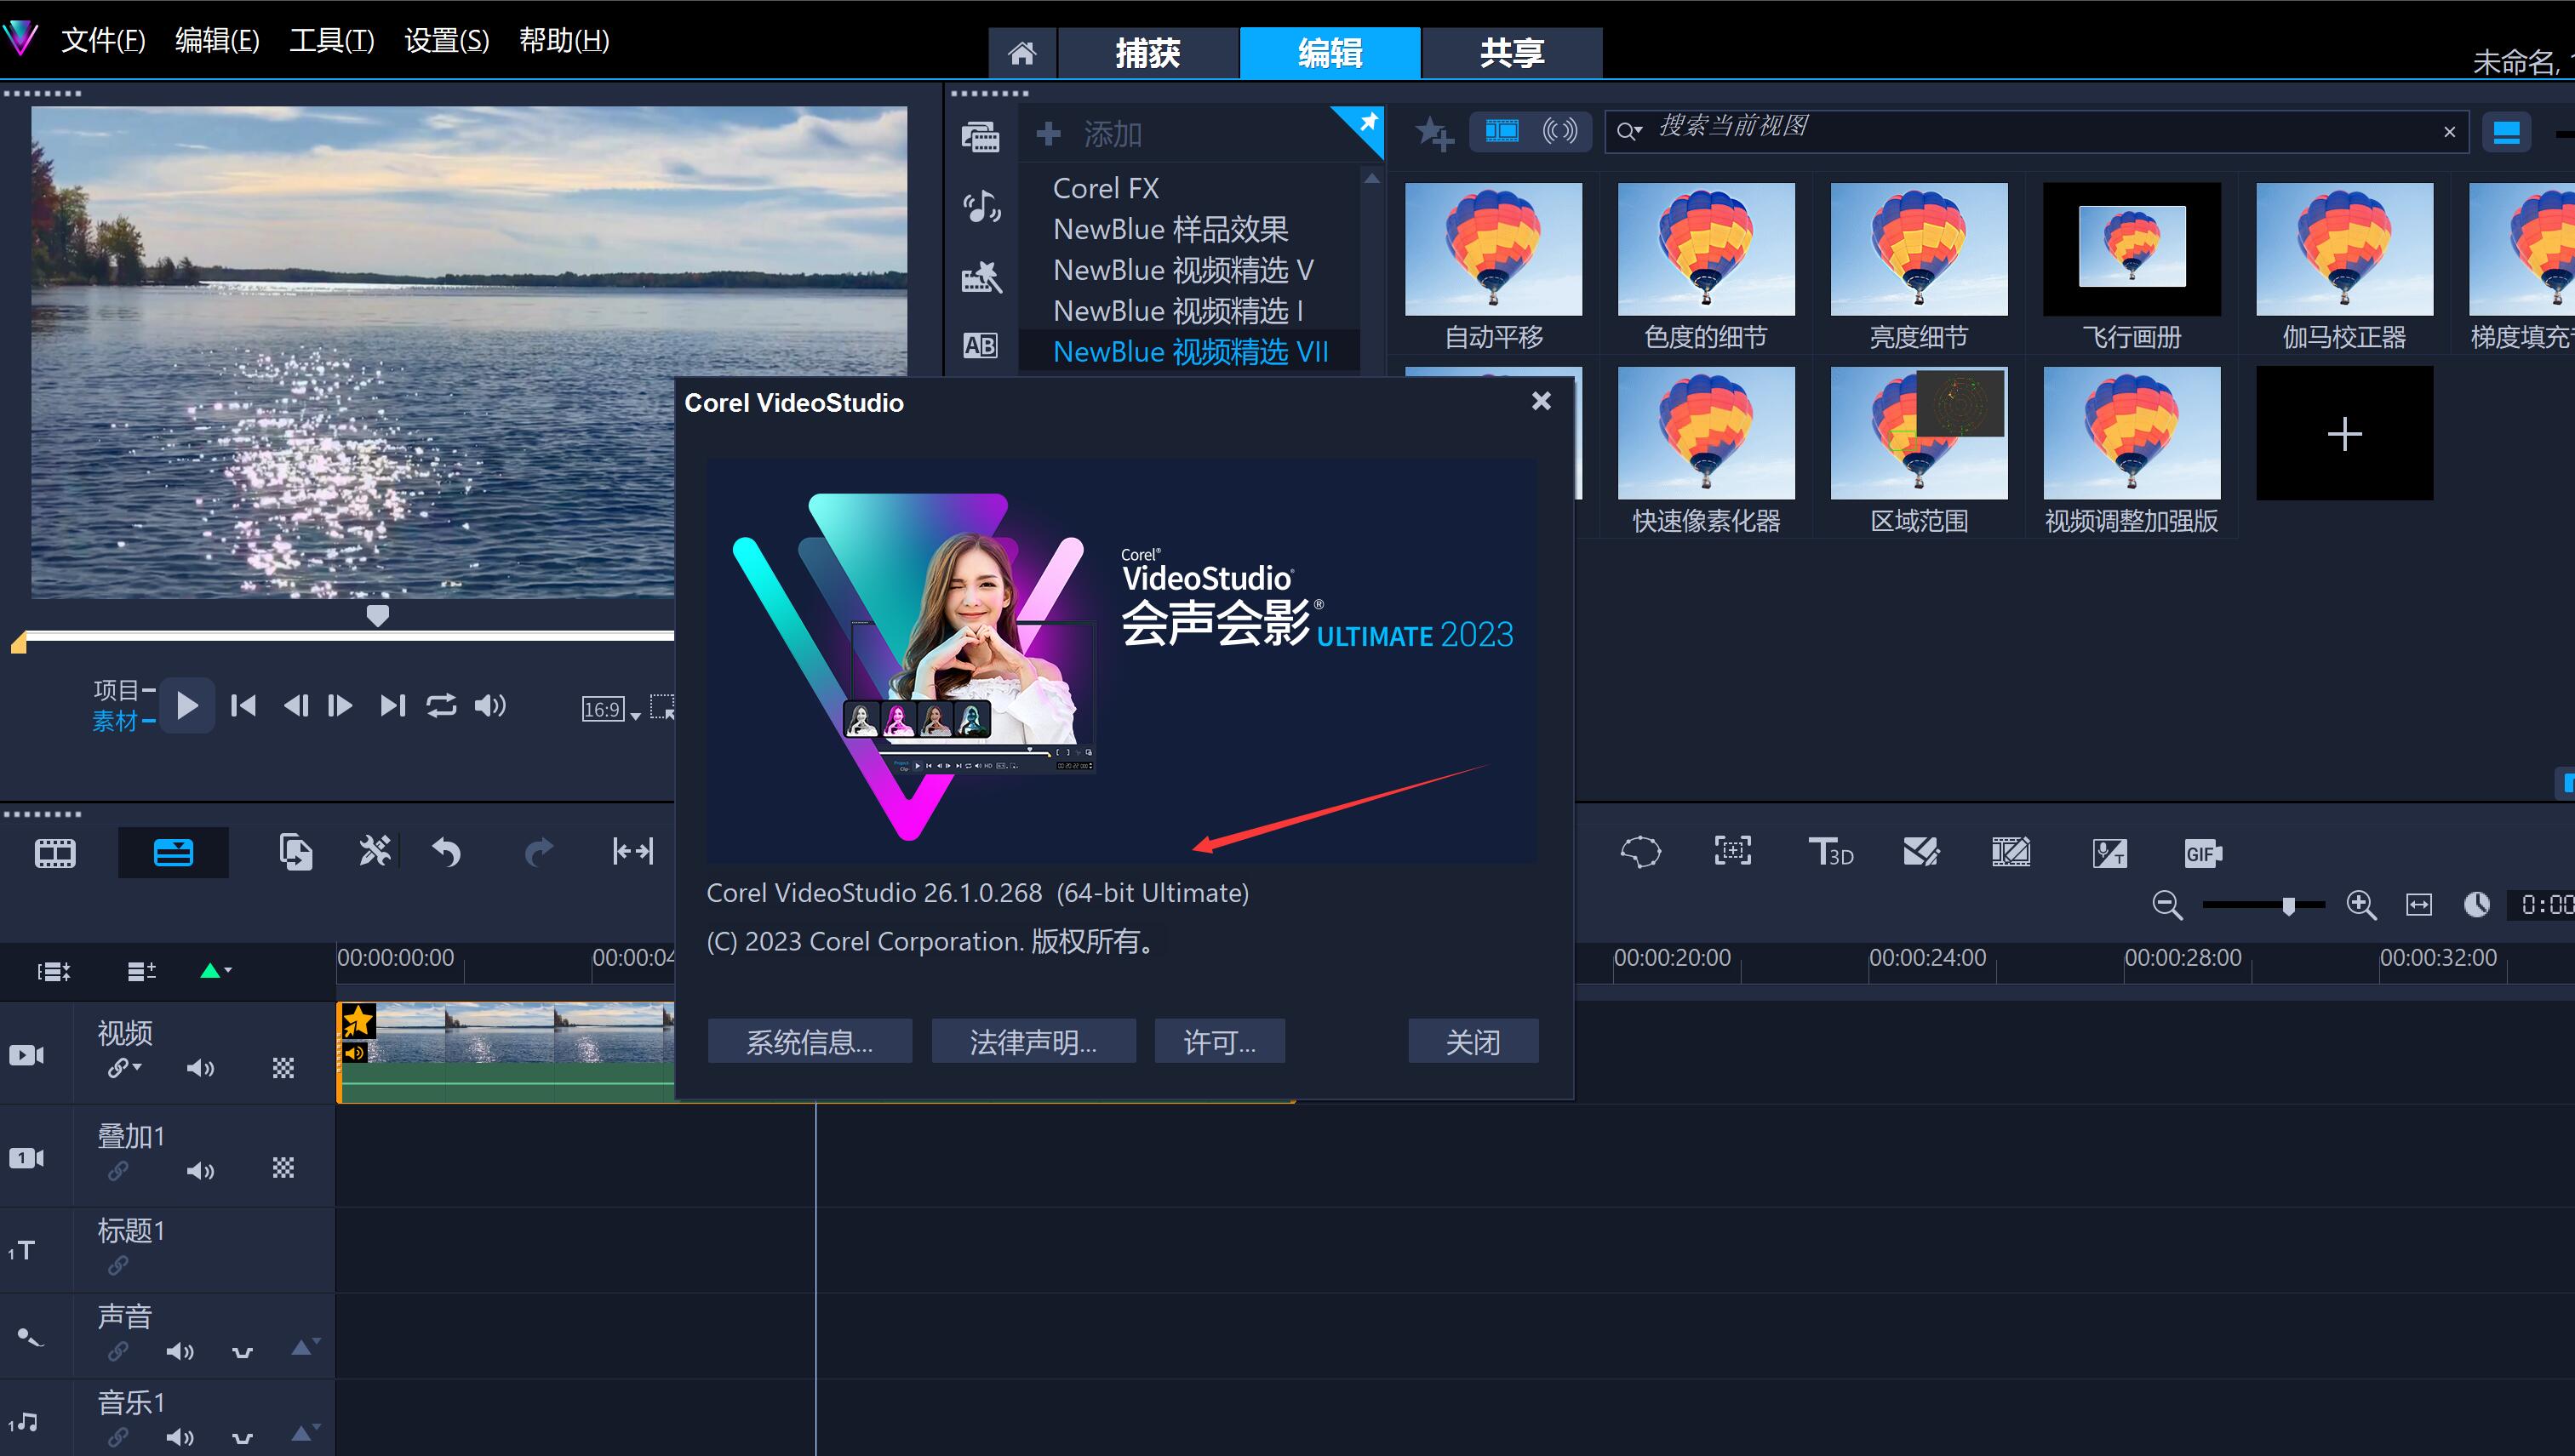The width and height of the screenshot is (2575, 1456).
Task: Click the GIF creator icon
Action: point(2202,853)
